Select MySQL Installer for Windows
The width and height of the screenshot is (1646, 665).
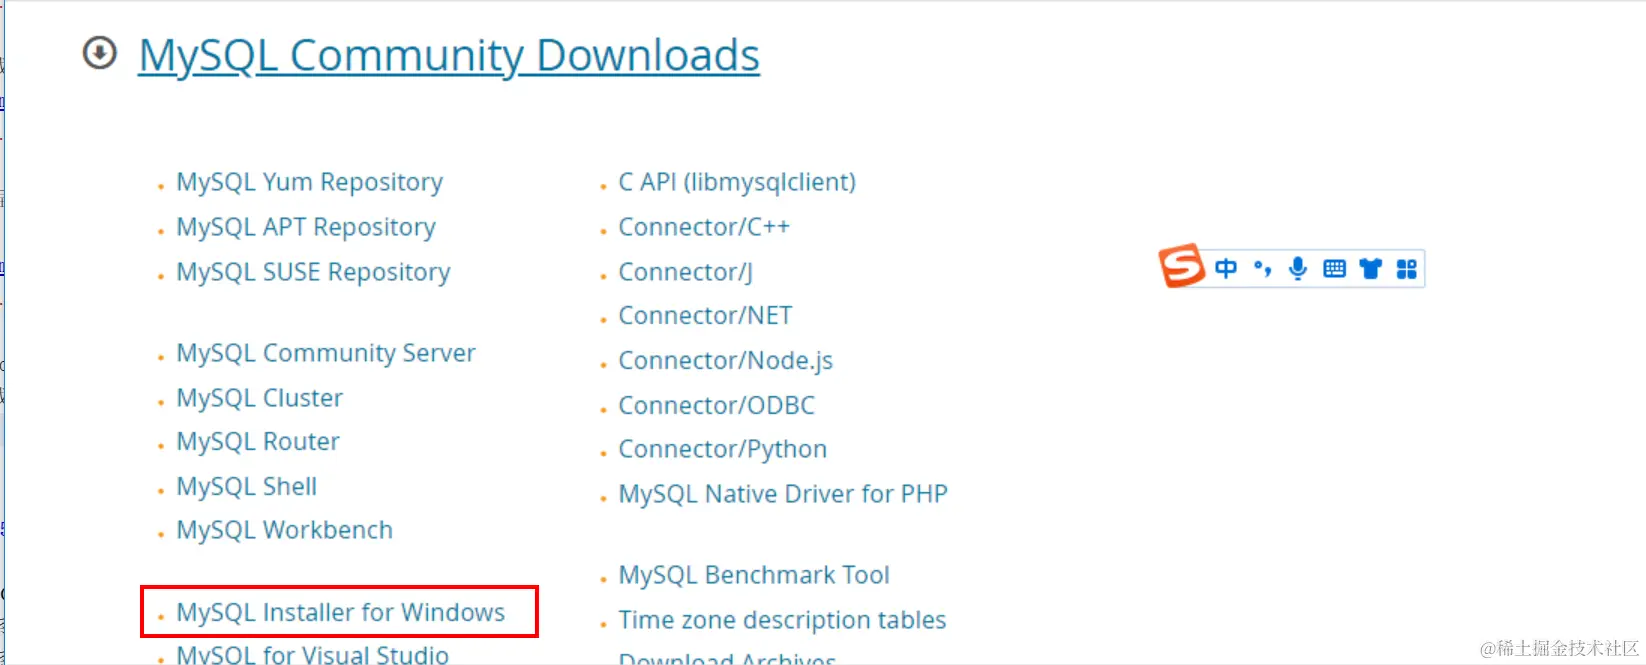tap(341, 612)
